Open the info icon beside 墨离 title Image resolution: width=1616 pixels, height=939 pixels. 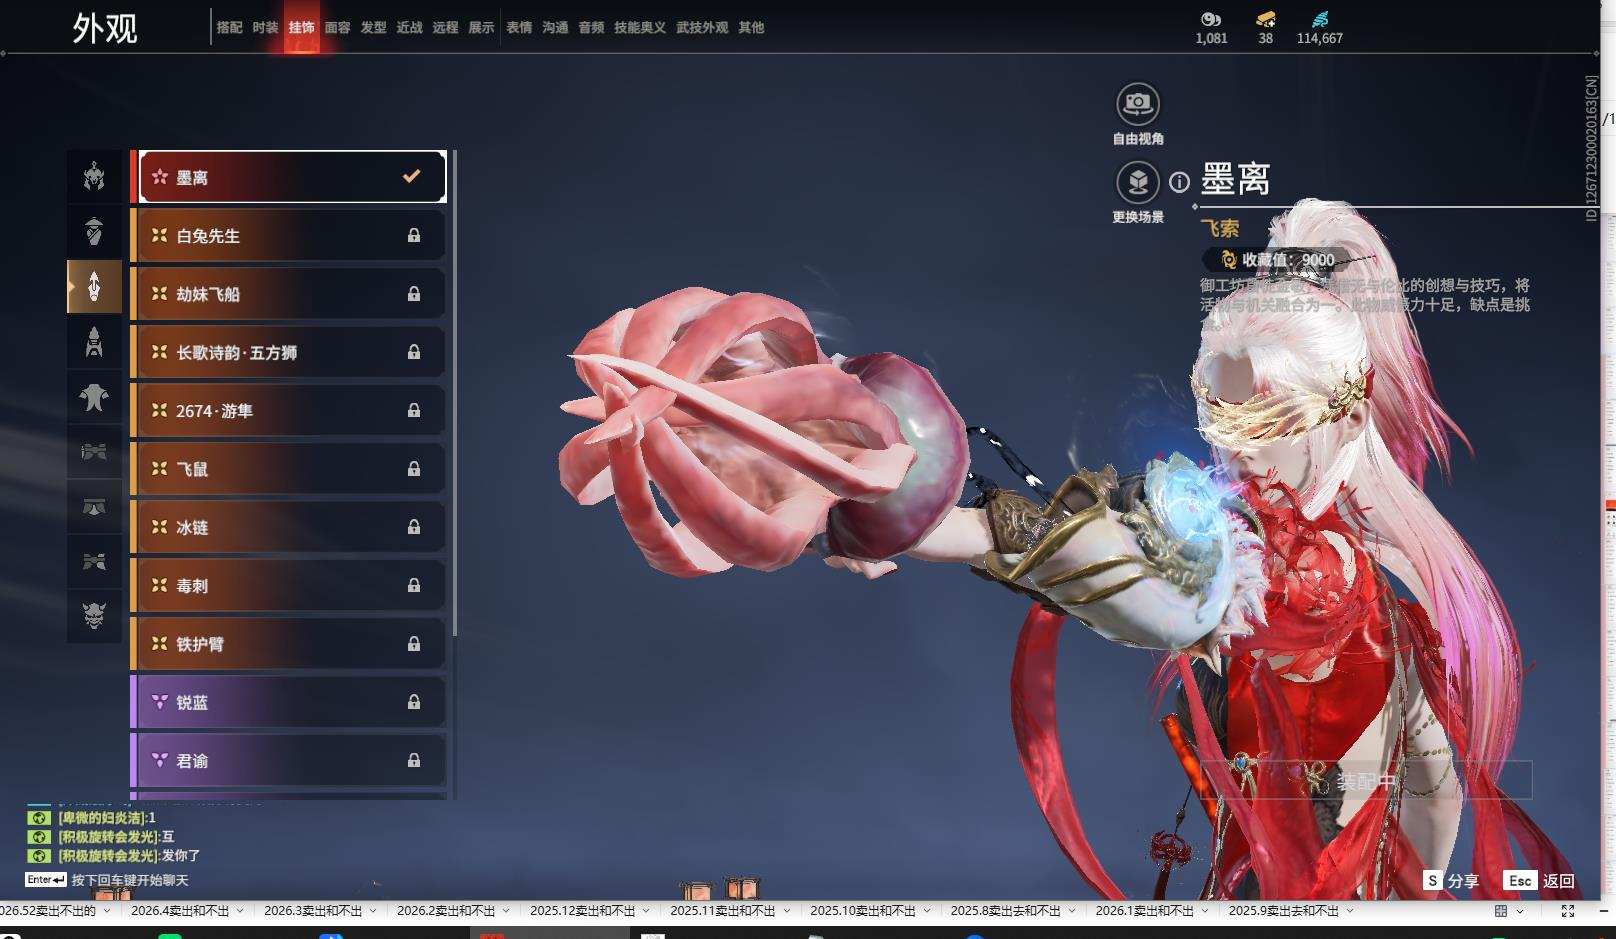tap(1180, 182)
